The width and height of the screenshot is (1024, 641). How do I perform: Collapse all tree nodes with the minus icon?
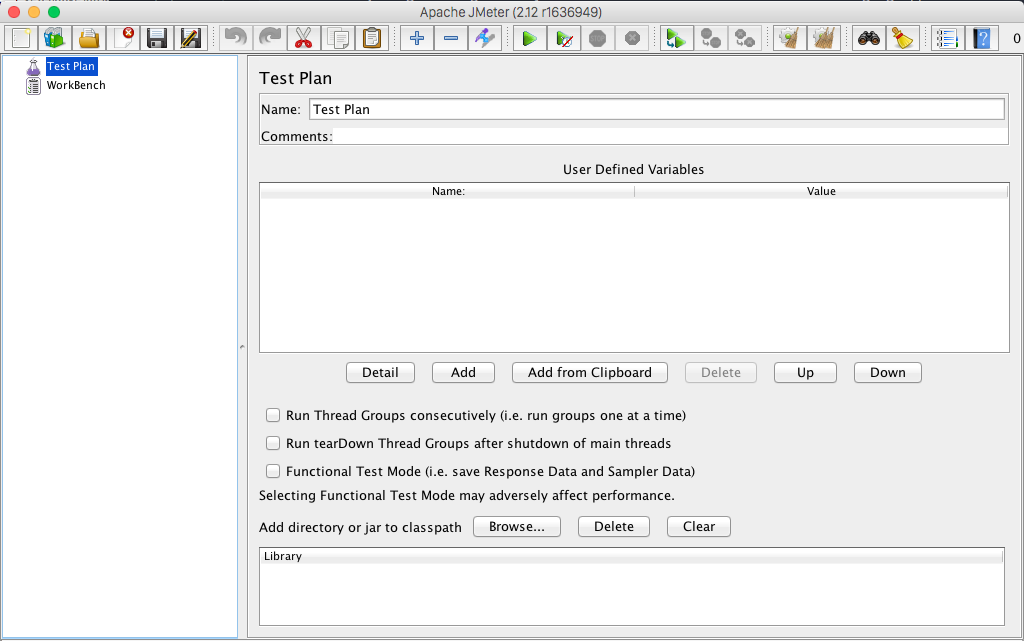point(451,39)
